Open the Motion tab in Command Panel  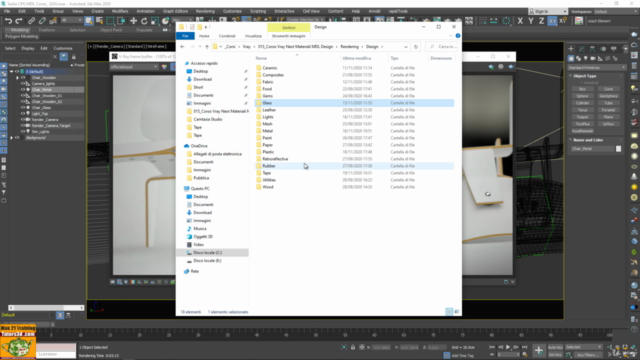[603, 49]
